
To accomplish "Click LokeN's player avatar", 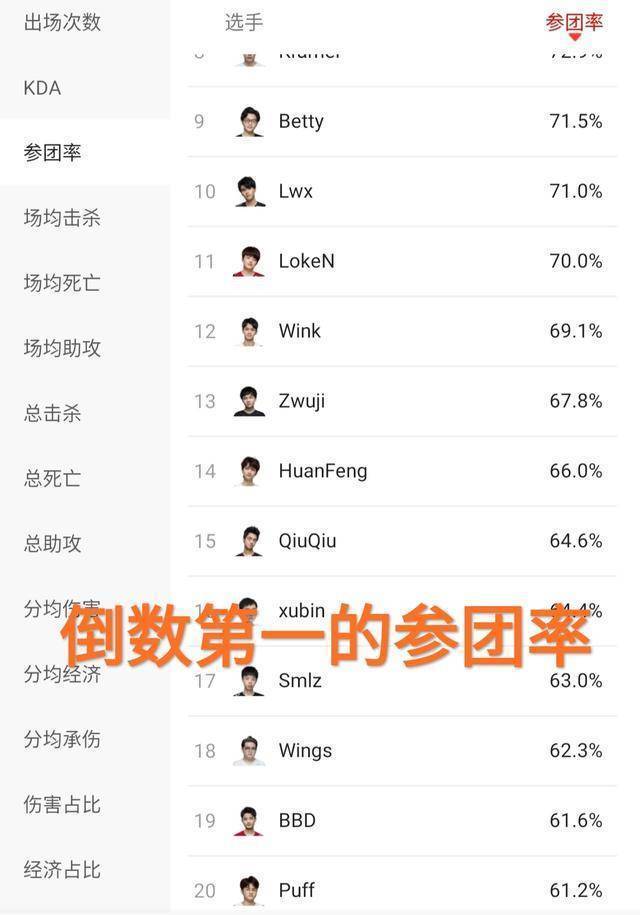I will pos(249,261).
